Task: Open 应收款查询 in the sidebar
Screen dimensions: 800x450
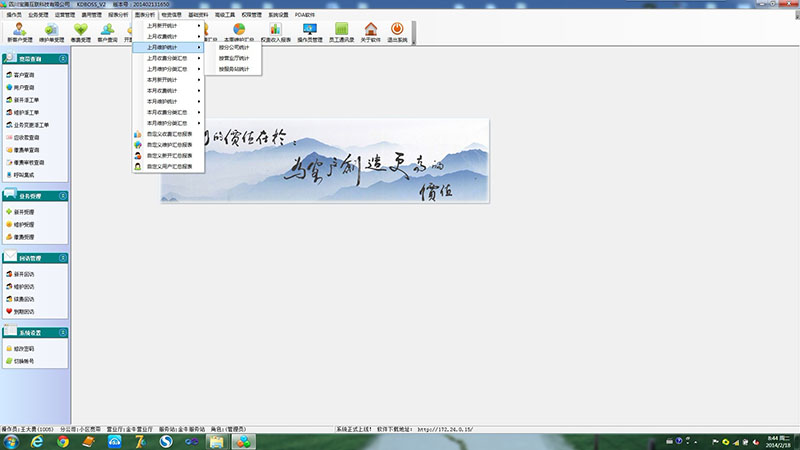Action: click(x=22, y=138)
